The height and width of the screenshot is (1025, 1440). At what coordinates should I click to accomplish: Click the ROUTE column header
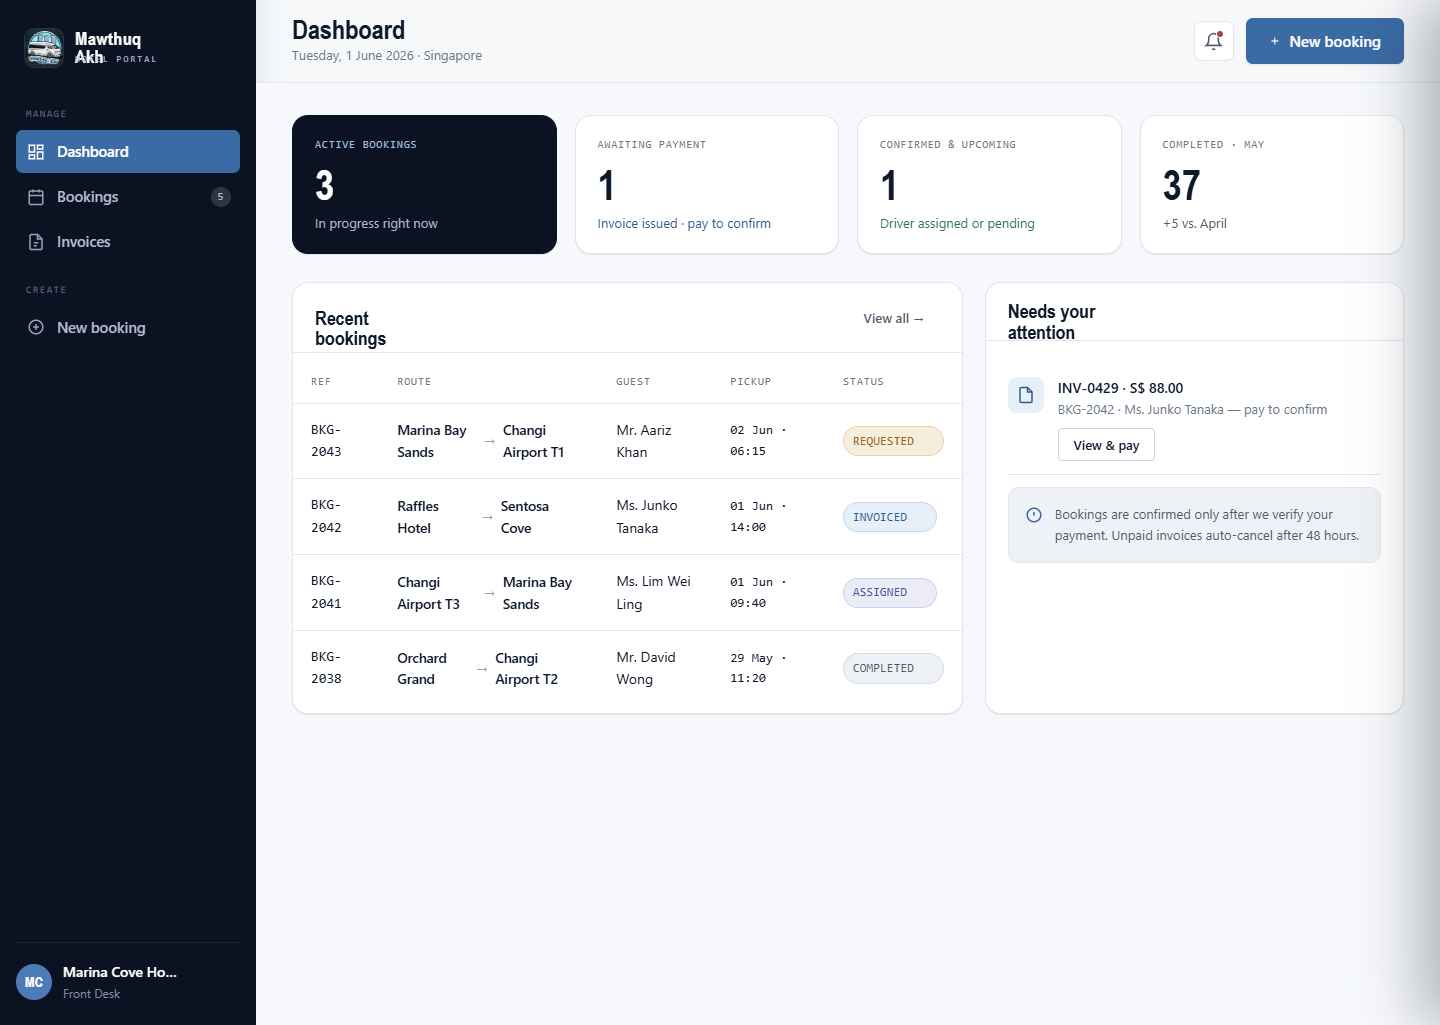pos(414,382)
